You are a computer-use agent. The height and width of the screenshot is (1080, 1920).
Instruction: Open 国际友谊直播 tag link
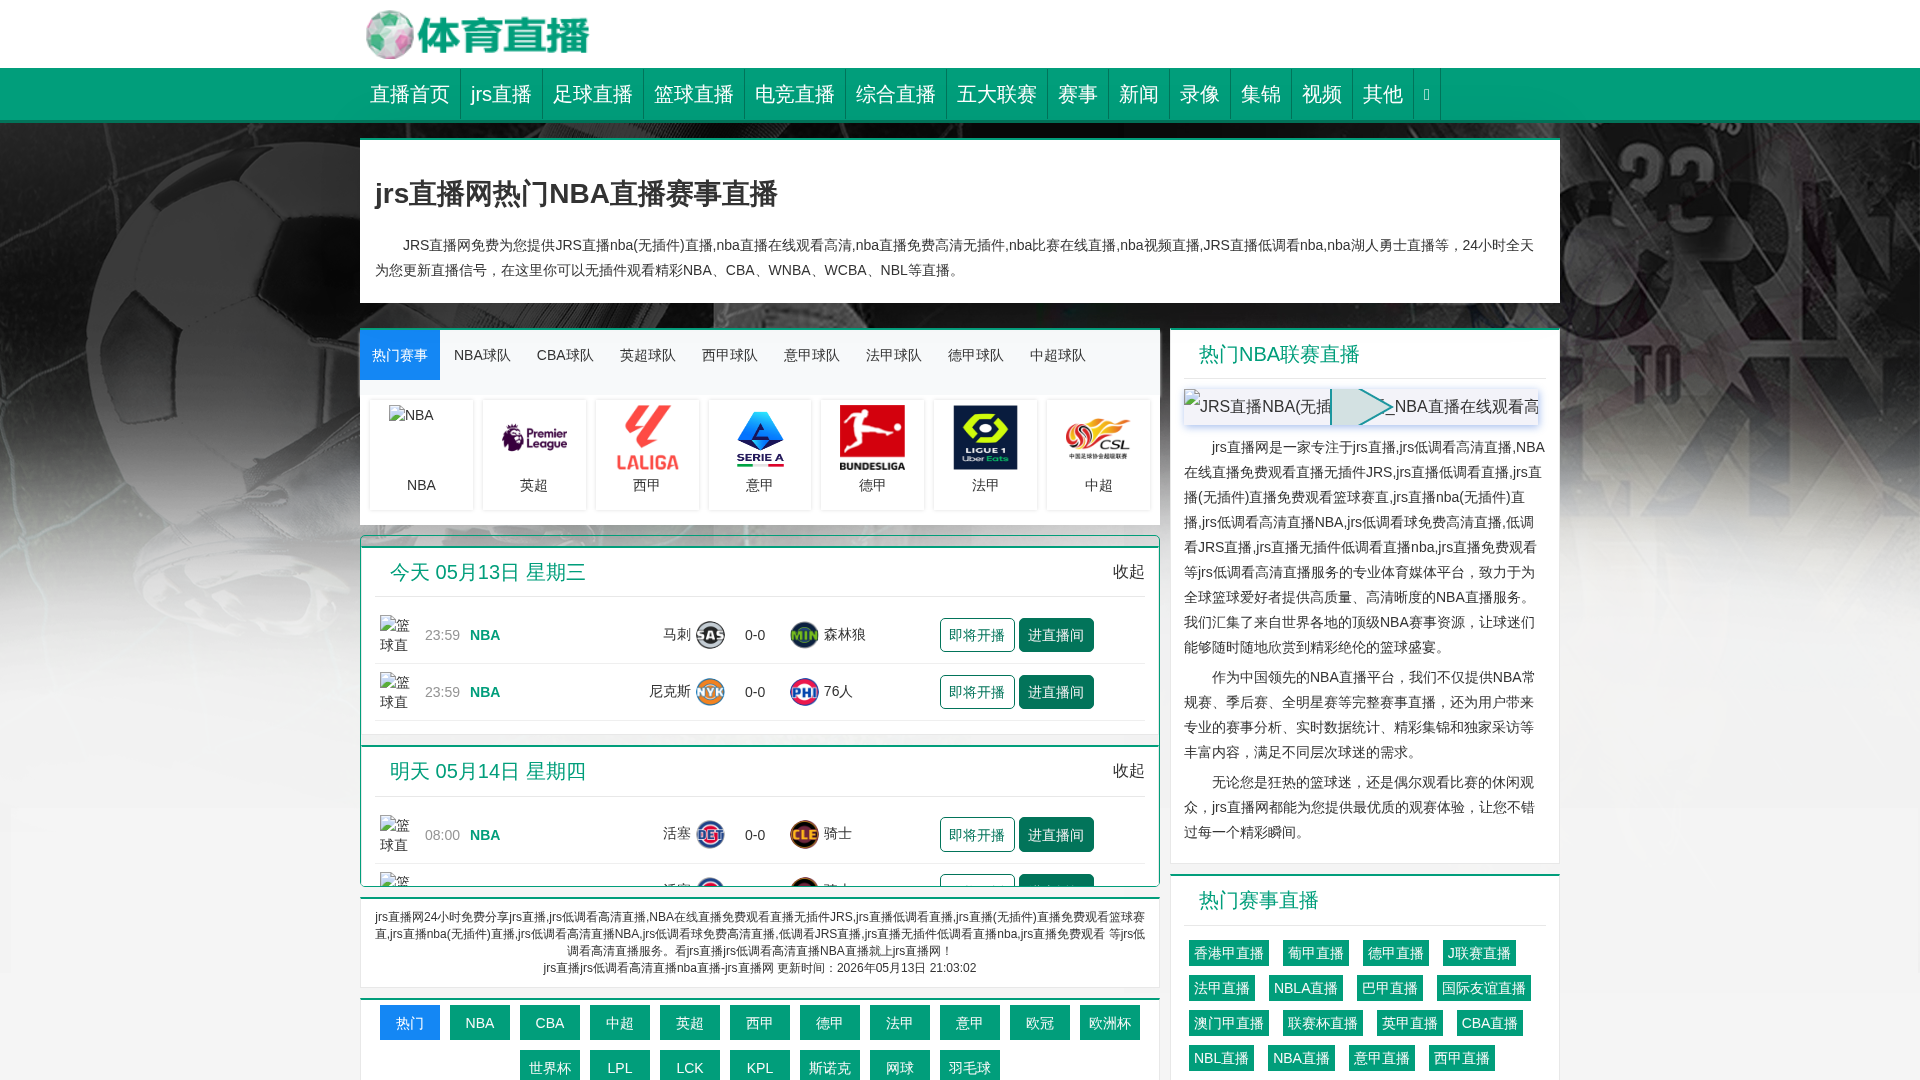(x=1484, y=988)
